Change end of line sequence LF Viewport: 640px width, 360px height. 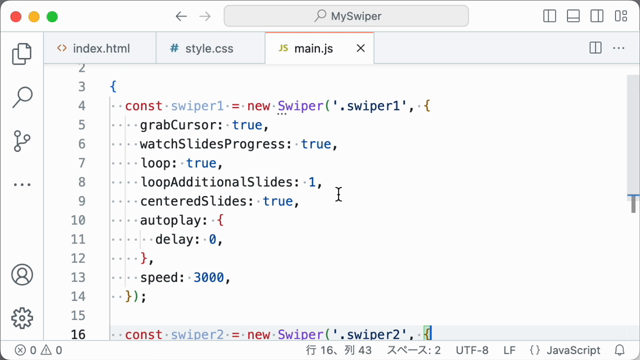click(x=509, y=350)
